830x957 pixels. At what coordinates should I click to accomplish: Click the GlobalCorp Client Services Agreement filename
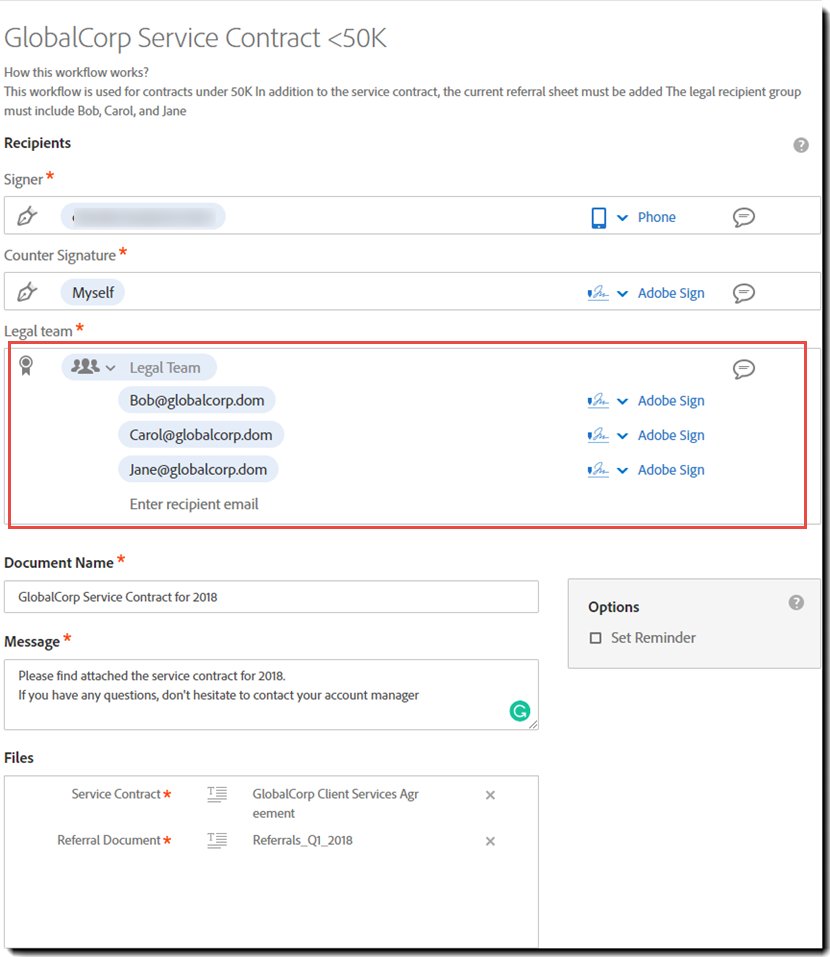336,803
